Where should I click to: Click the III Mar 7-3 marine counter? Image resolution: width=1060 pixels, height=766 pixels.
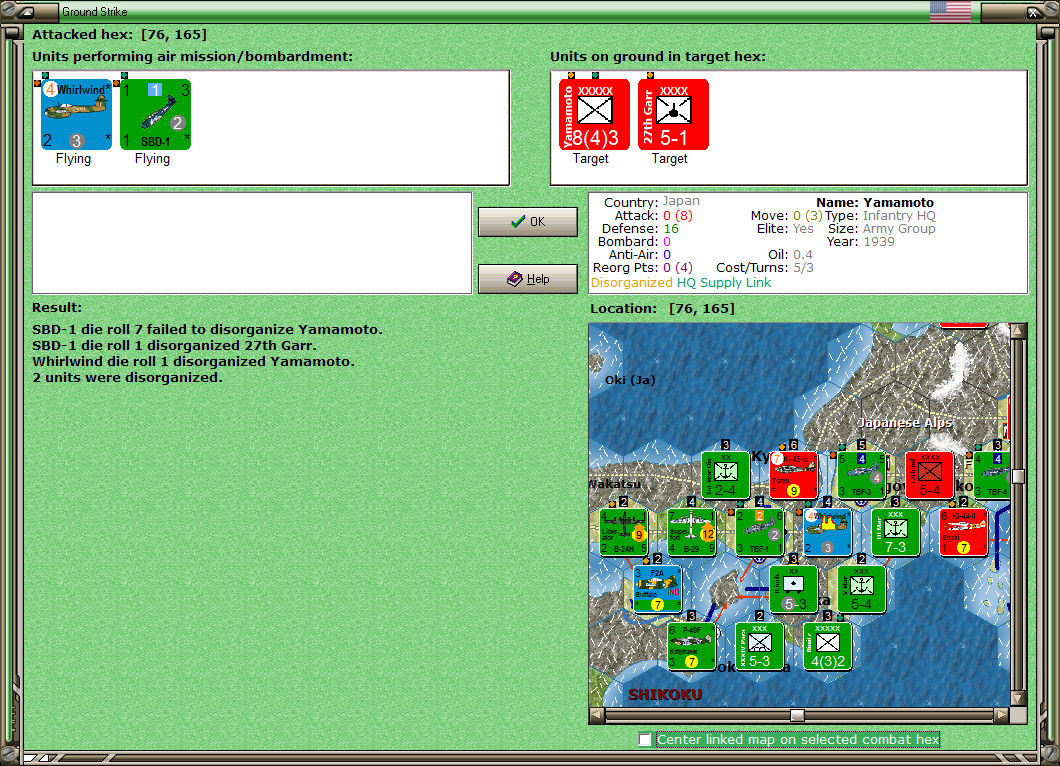pyautogui.click(x=896, y=532)
